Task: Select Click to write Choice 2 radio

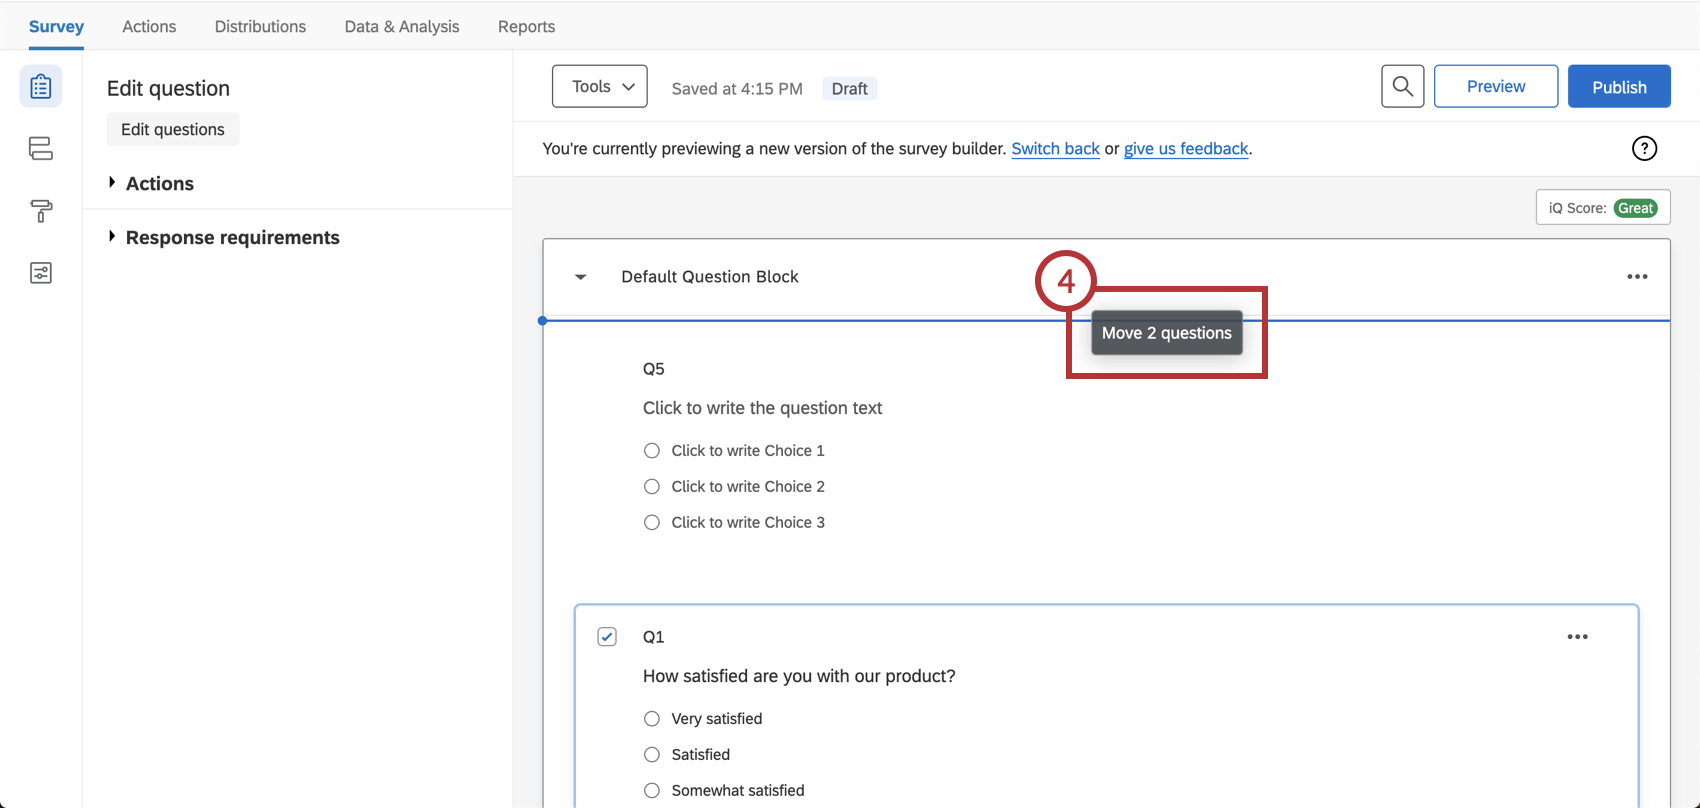Action: point(652,487)
